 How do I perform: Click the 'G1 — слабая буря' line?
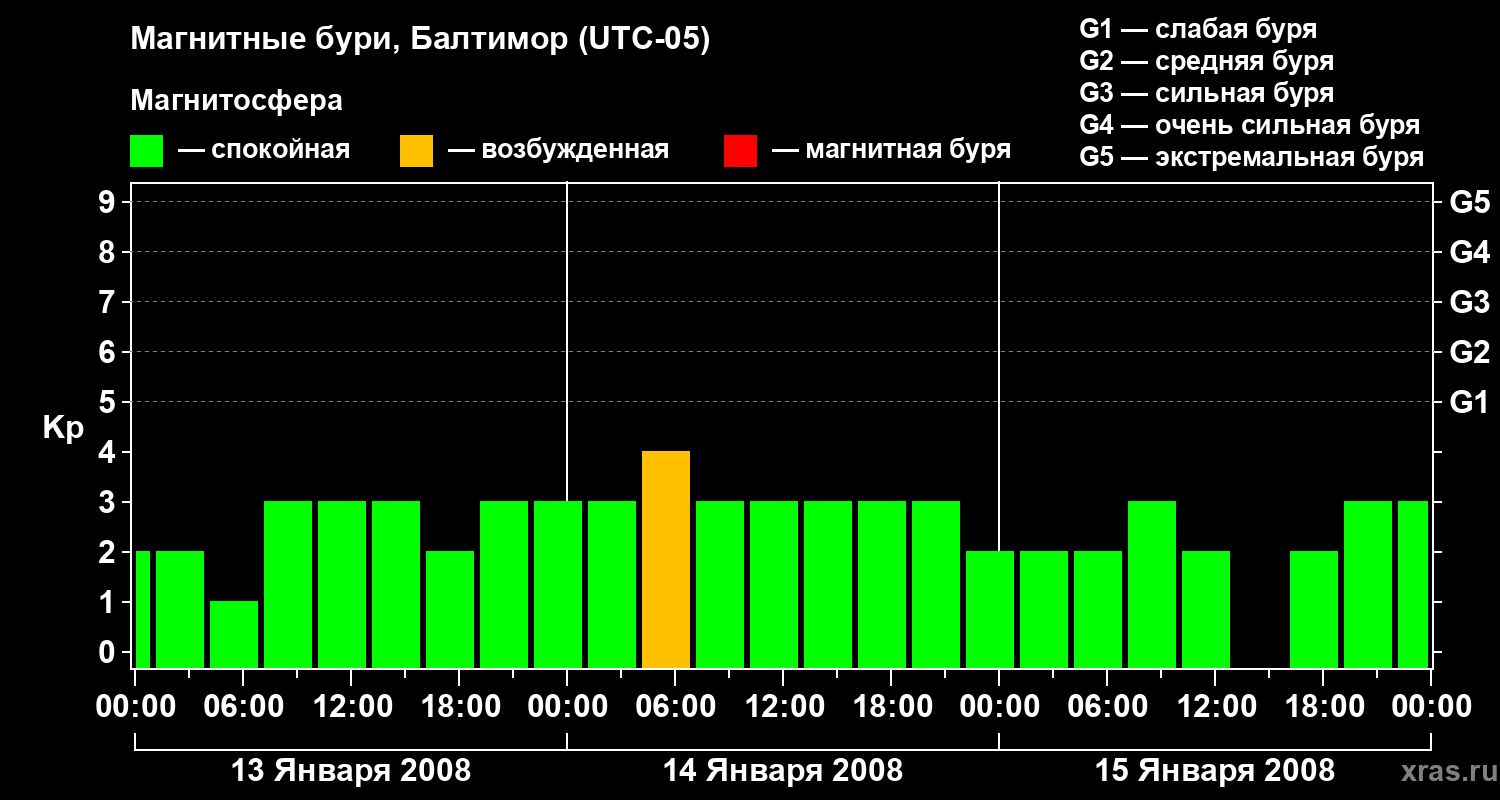coord(1198,28)
